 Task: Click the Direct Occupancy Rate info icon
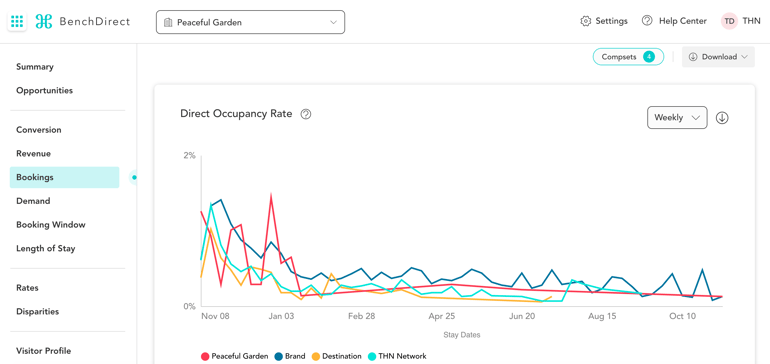(x=306, y=114)
